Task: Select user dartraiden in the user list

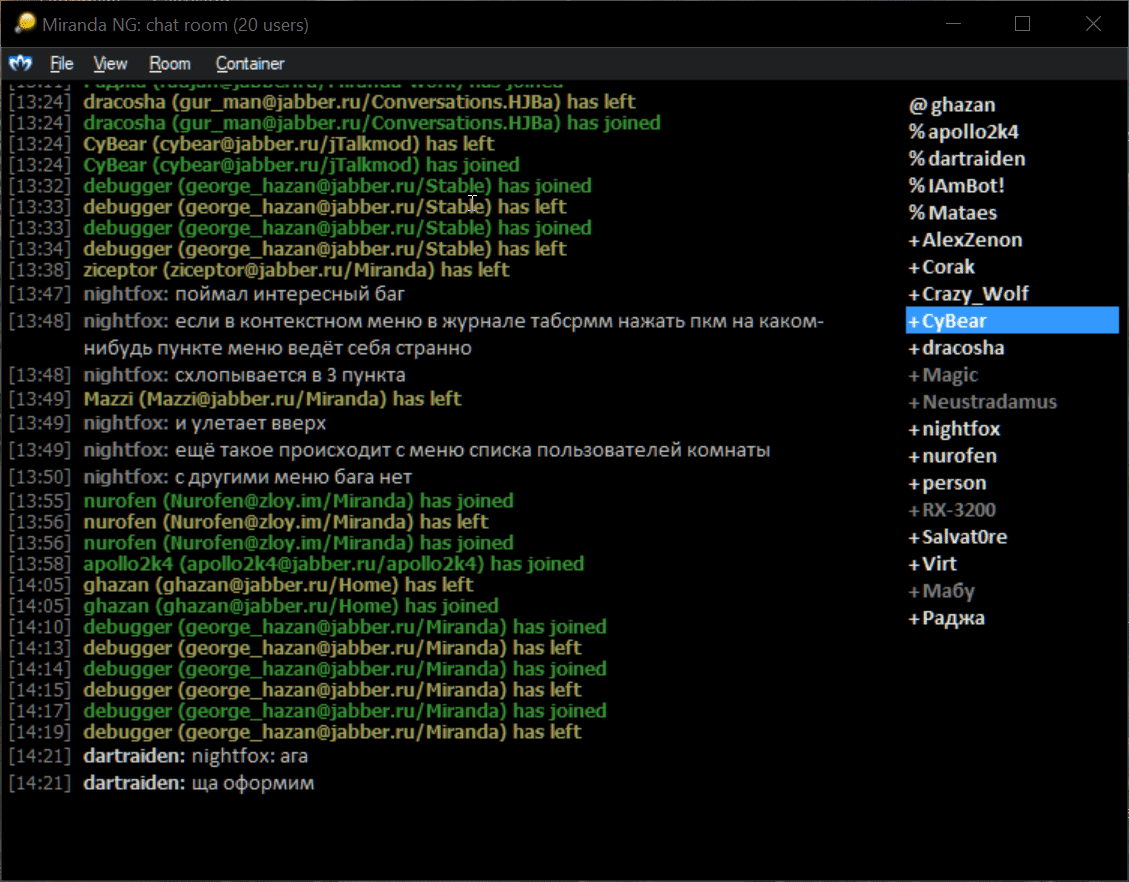Action: point(967,159)
